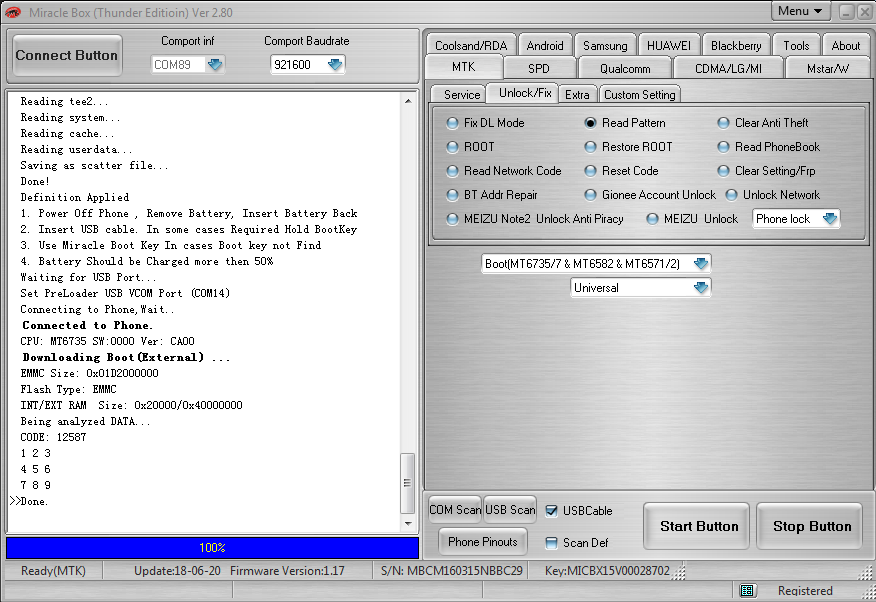
Task: Click the Connected to Phone. log line
Action: point(88,326)
